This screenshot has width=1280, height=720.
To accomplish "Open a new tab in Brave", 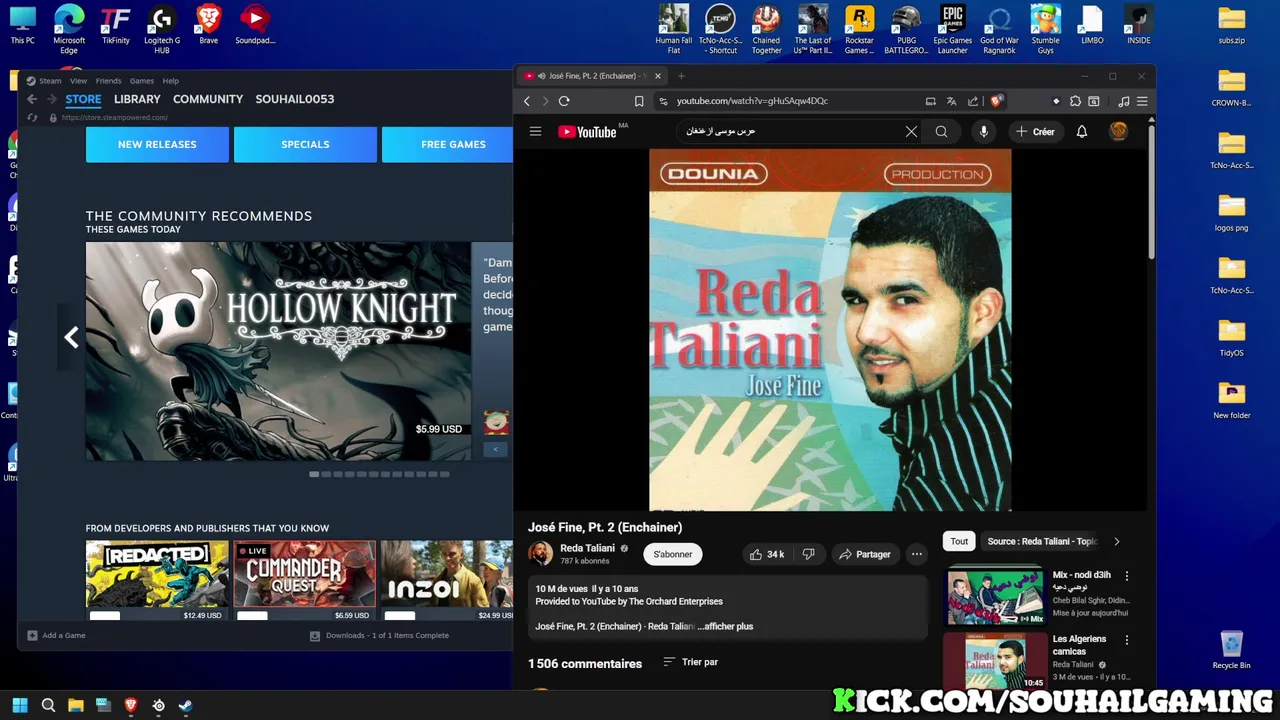I will [681, 76].
